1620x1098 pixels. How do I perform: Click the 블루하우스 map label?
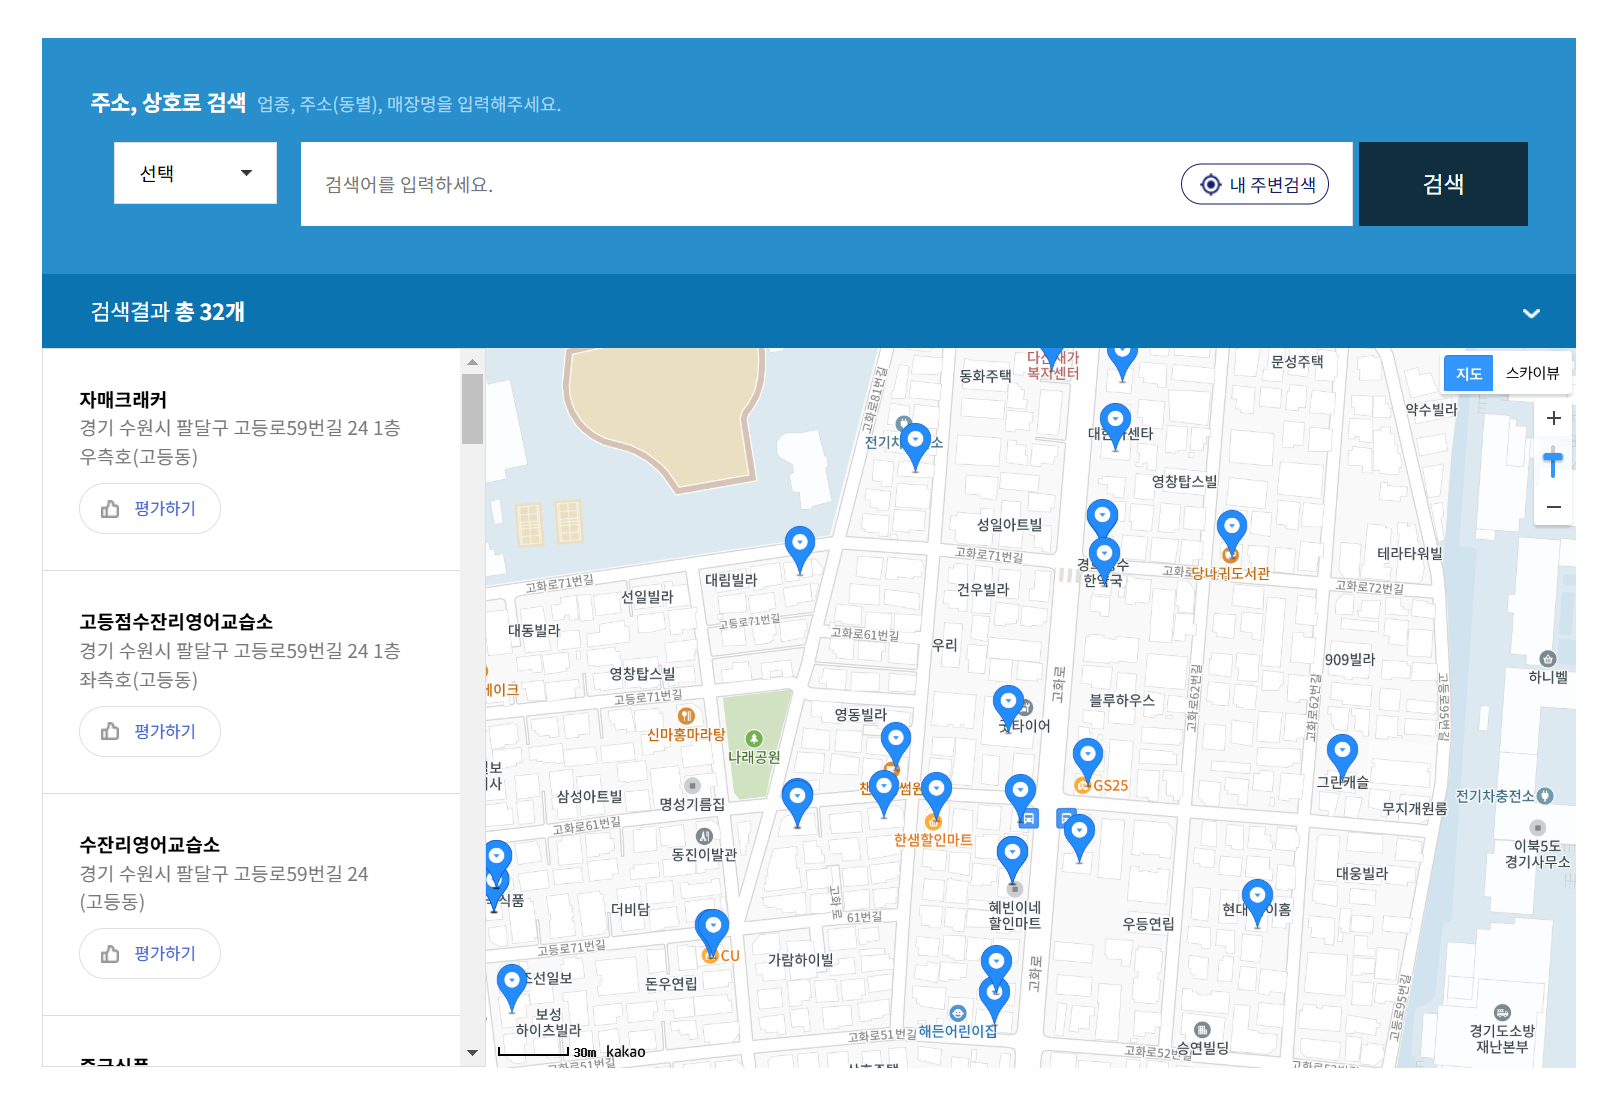(1122, 701)
